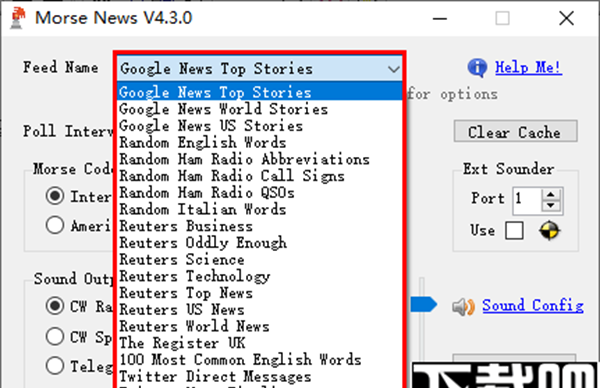The image size is (600, 388).
Task: Click the blue volume slider thumb
Action: coord(424,305)
